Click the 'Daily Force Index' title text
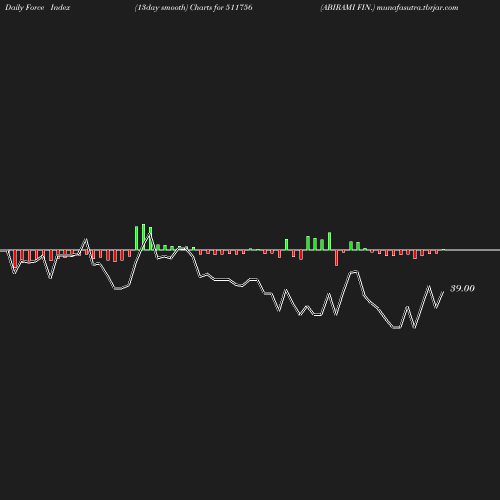 (x=37, y=8)
